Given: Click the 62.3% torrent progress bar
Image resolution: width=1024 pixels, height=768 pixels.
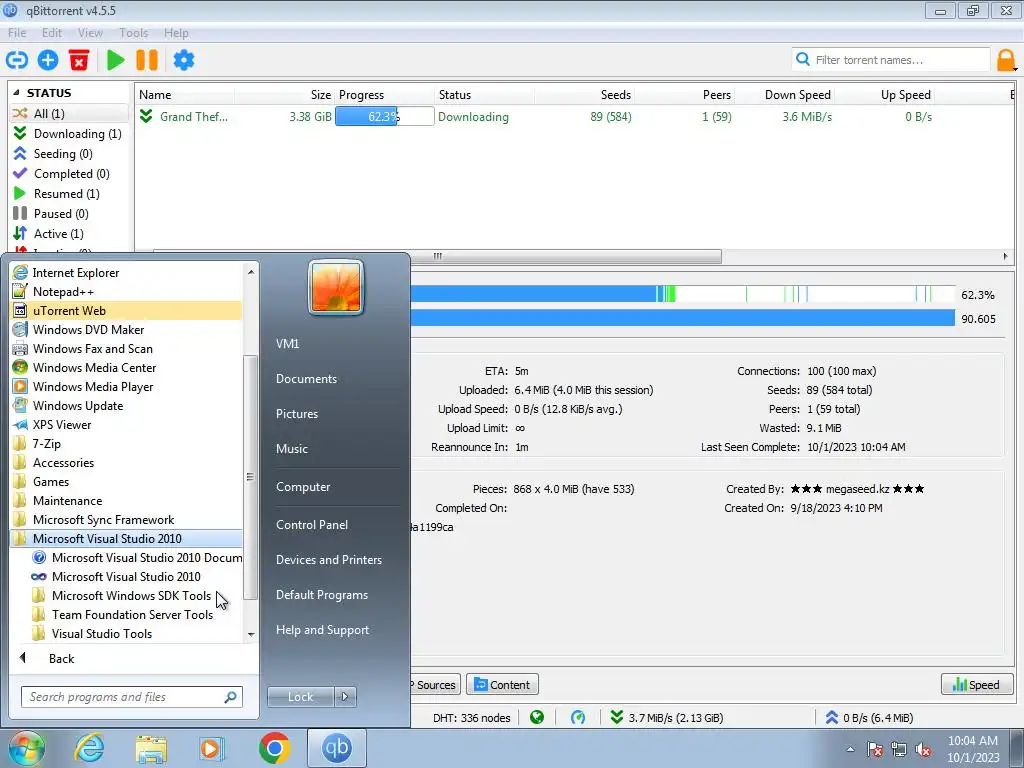Looking at the screenshot, I should coord(385,117).
